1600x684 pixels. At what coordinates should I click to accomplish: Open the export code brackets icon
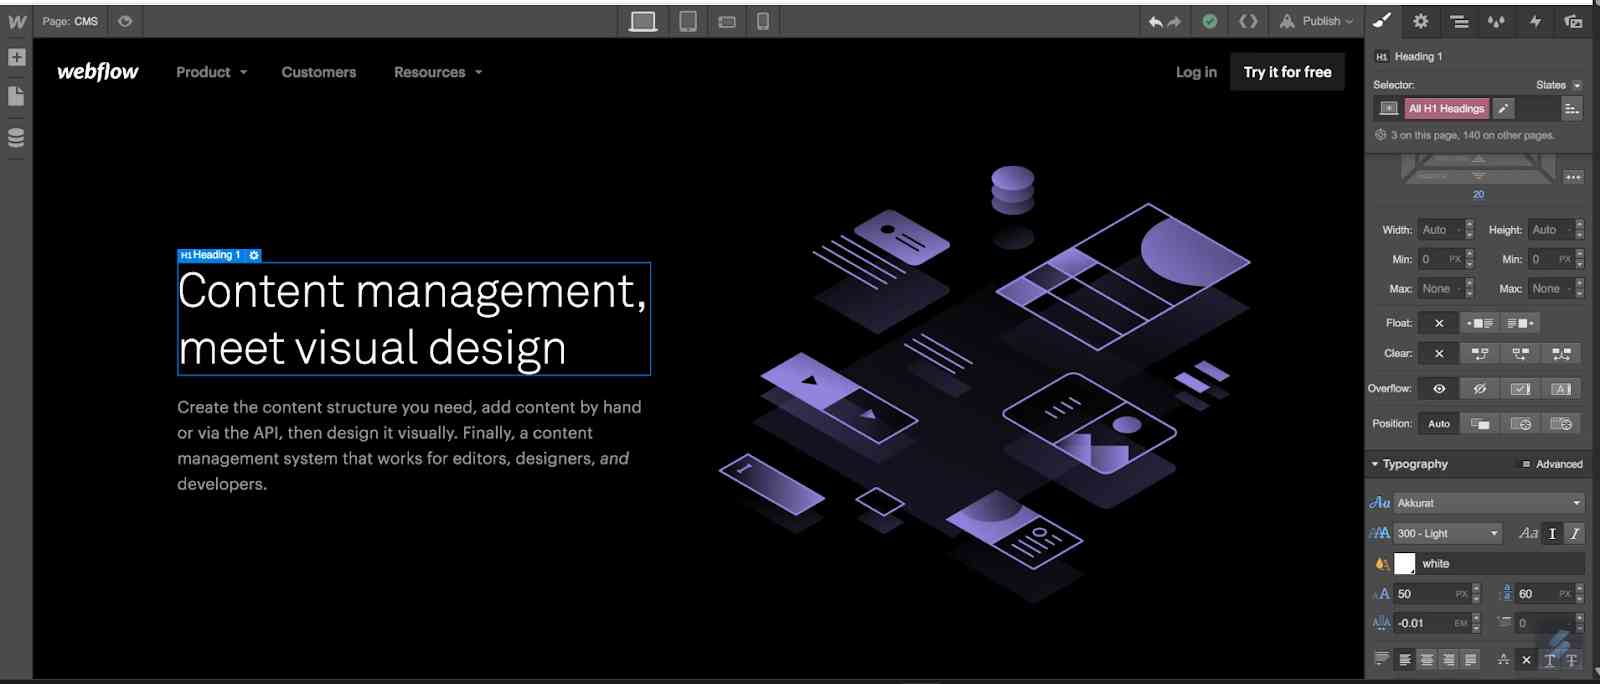click(x=1248, y=21)
